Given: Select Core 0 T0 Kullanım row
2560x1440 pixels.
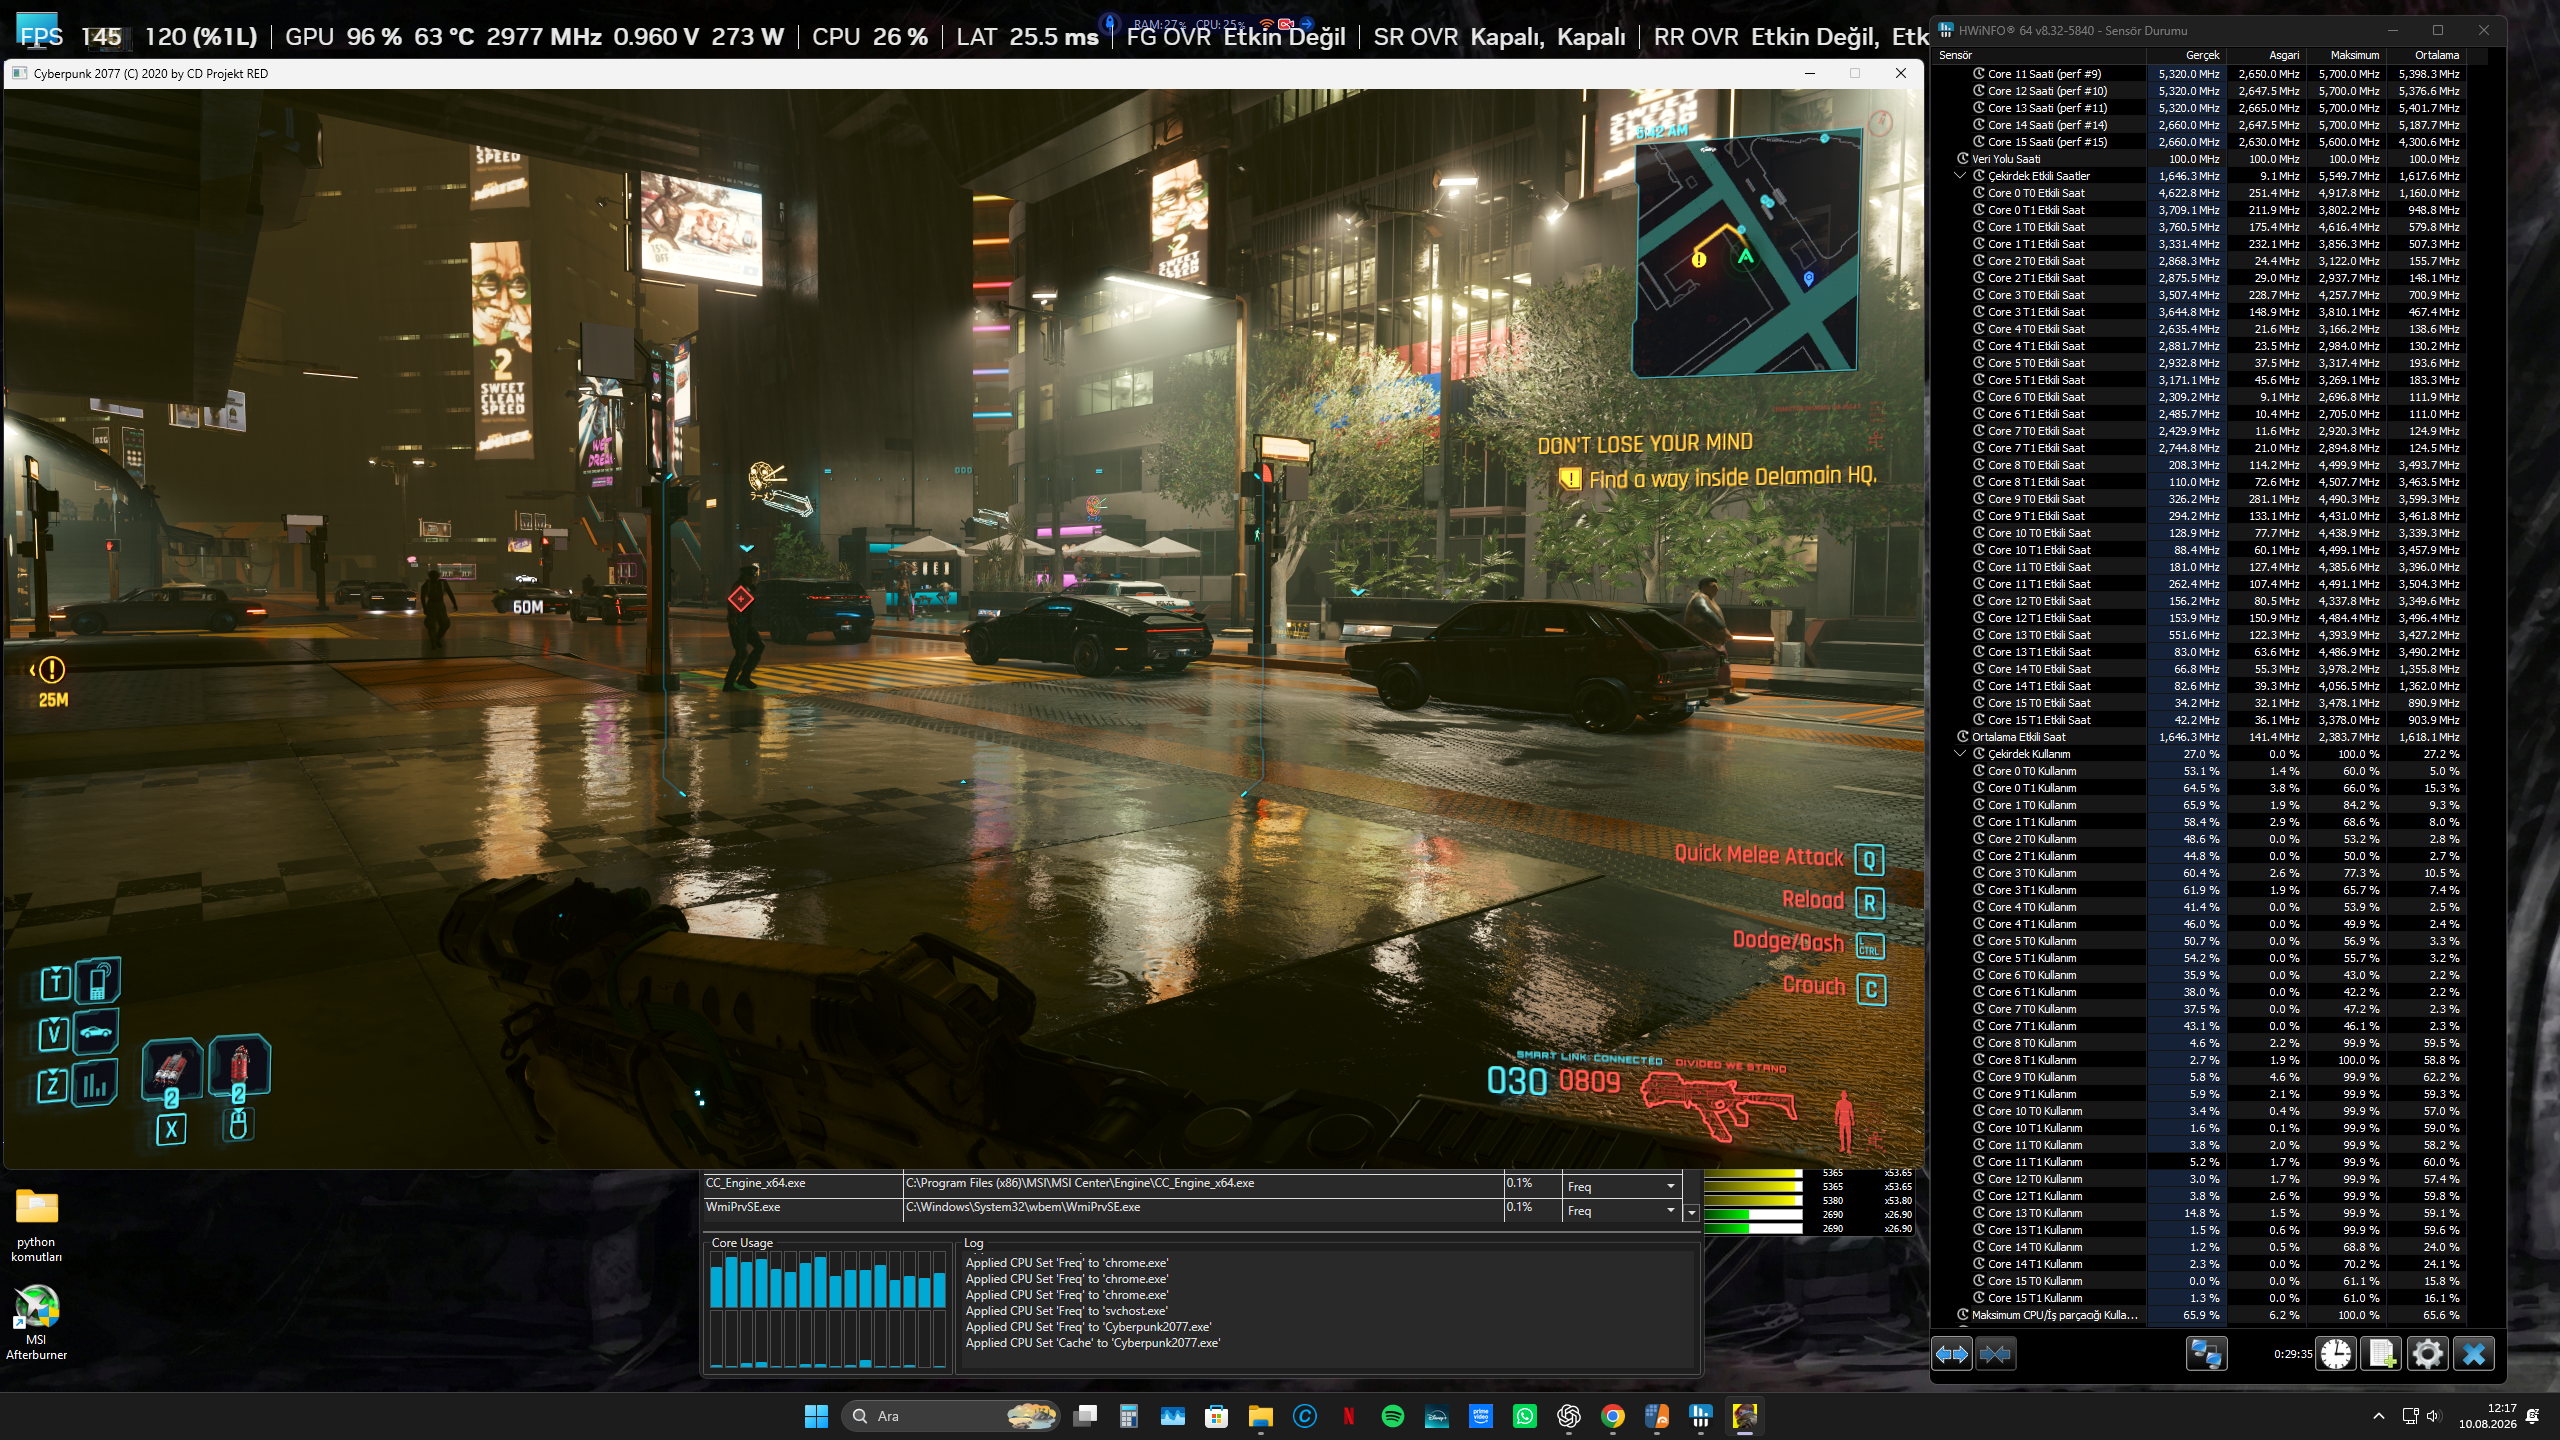Looking at the screenshot, I should (x=2198, y=771).
